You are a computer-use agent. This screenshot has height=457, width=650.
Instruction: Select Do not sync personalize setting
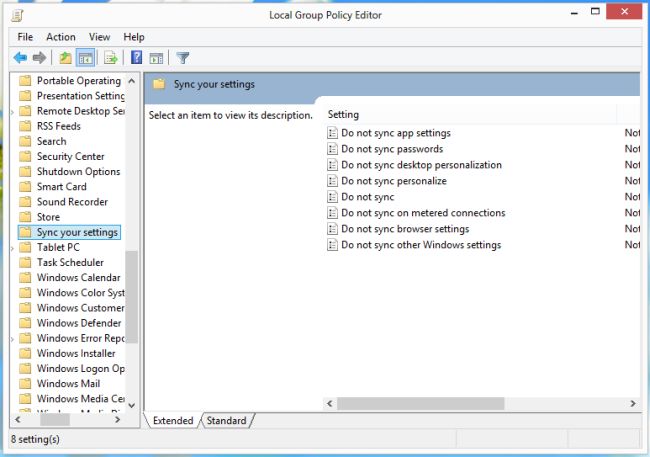click(394, 181)
